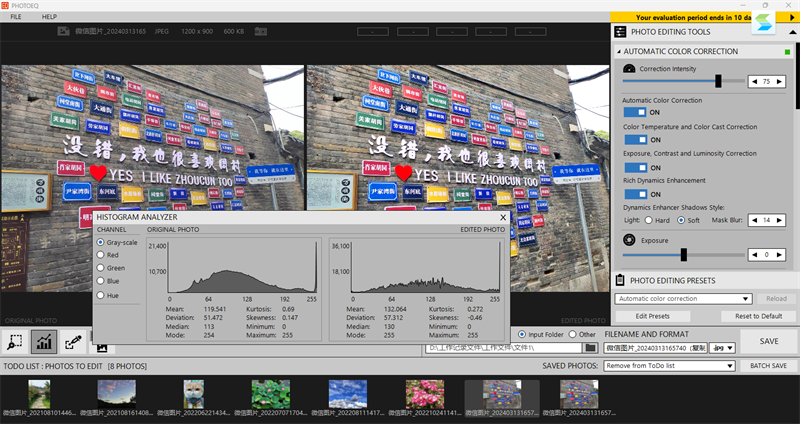The height and width of the screenshot is (424, 800).
Task: Open the lotus leaves photo thumbnail
Action: tap(271, 393)
